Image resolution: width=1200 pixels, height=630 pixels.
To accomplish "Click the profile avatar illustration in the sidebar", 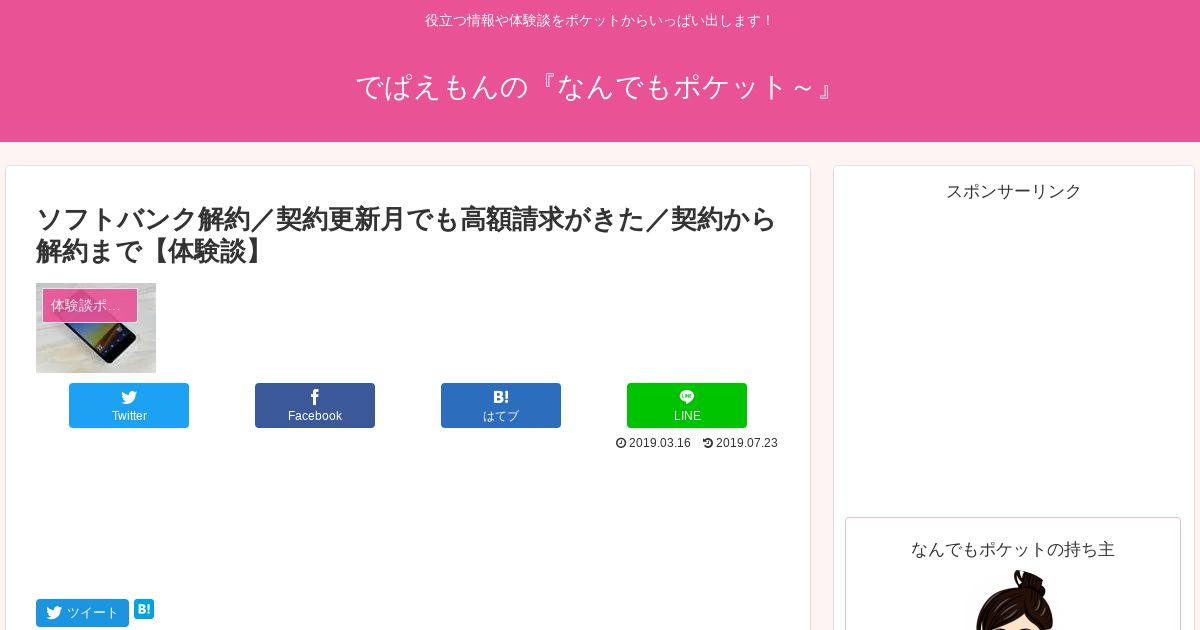I will coord(1013,600).
